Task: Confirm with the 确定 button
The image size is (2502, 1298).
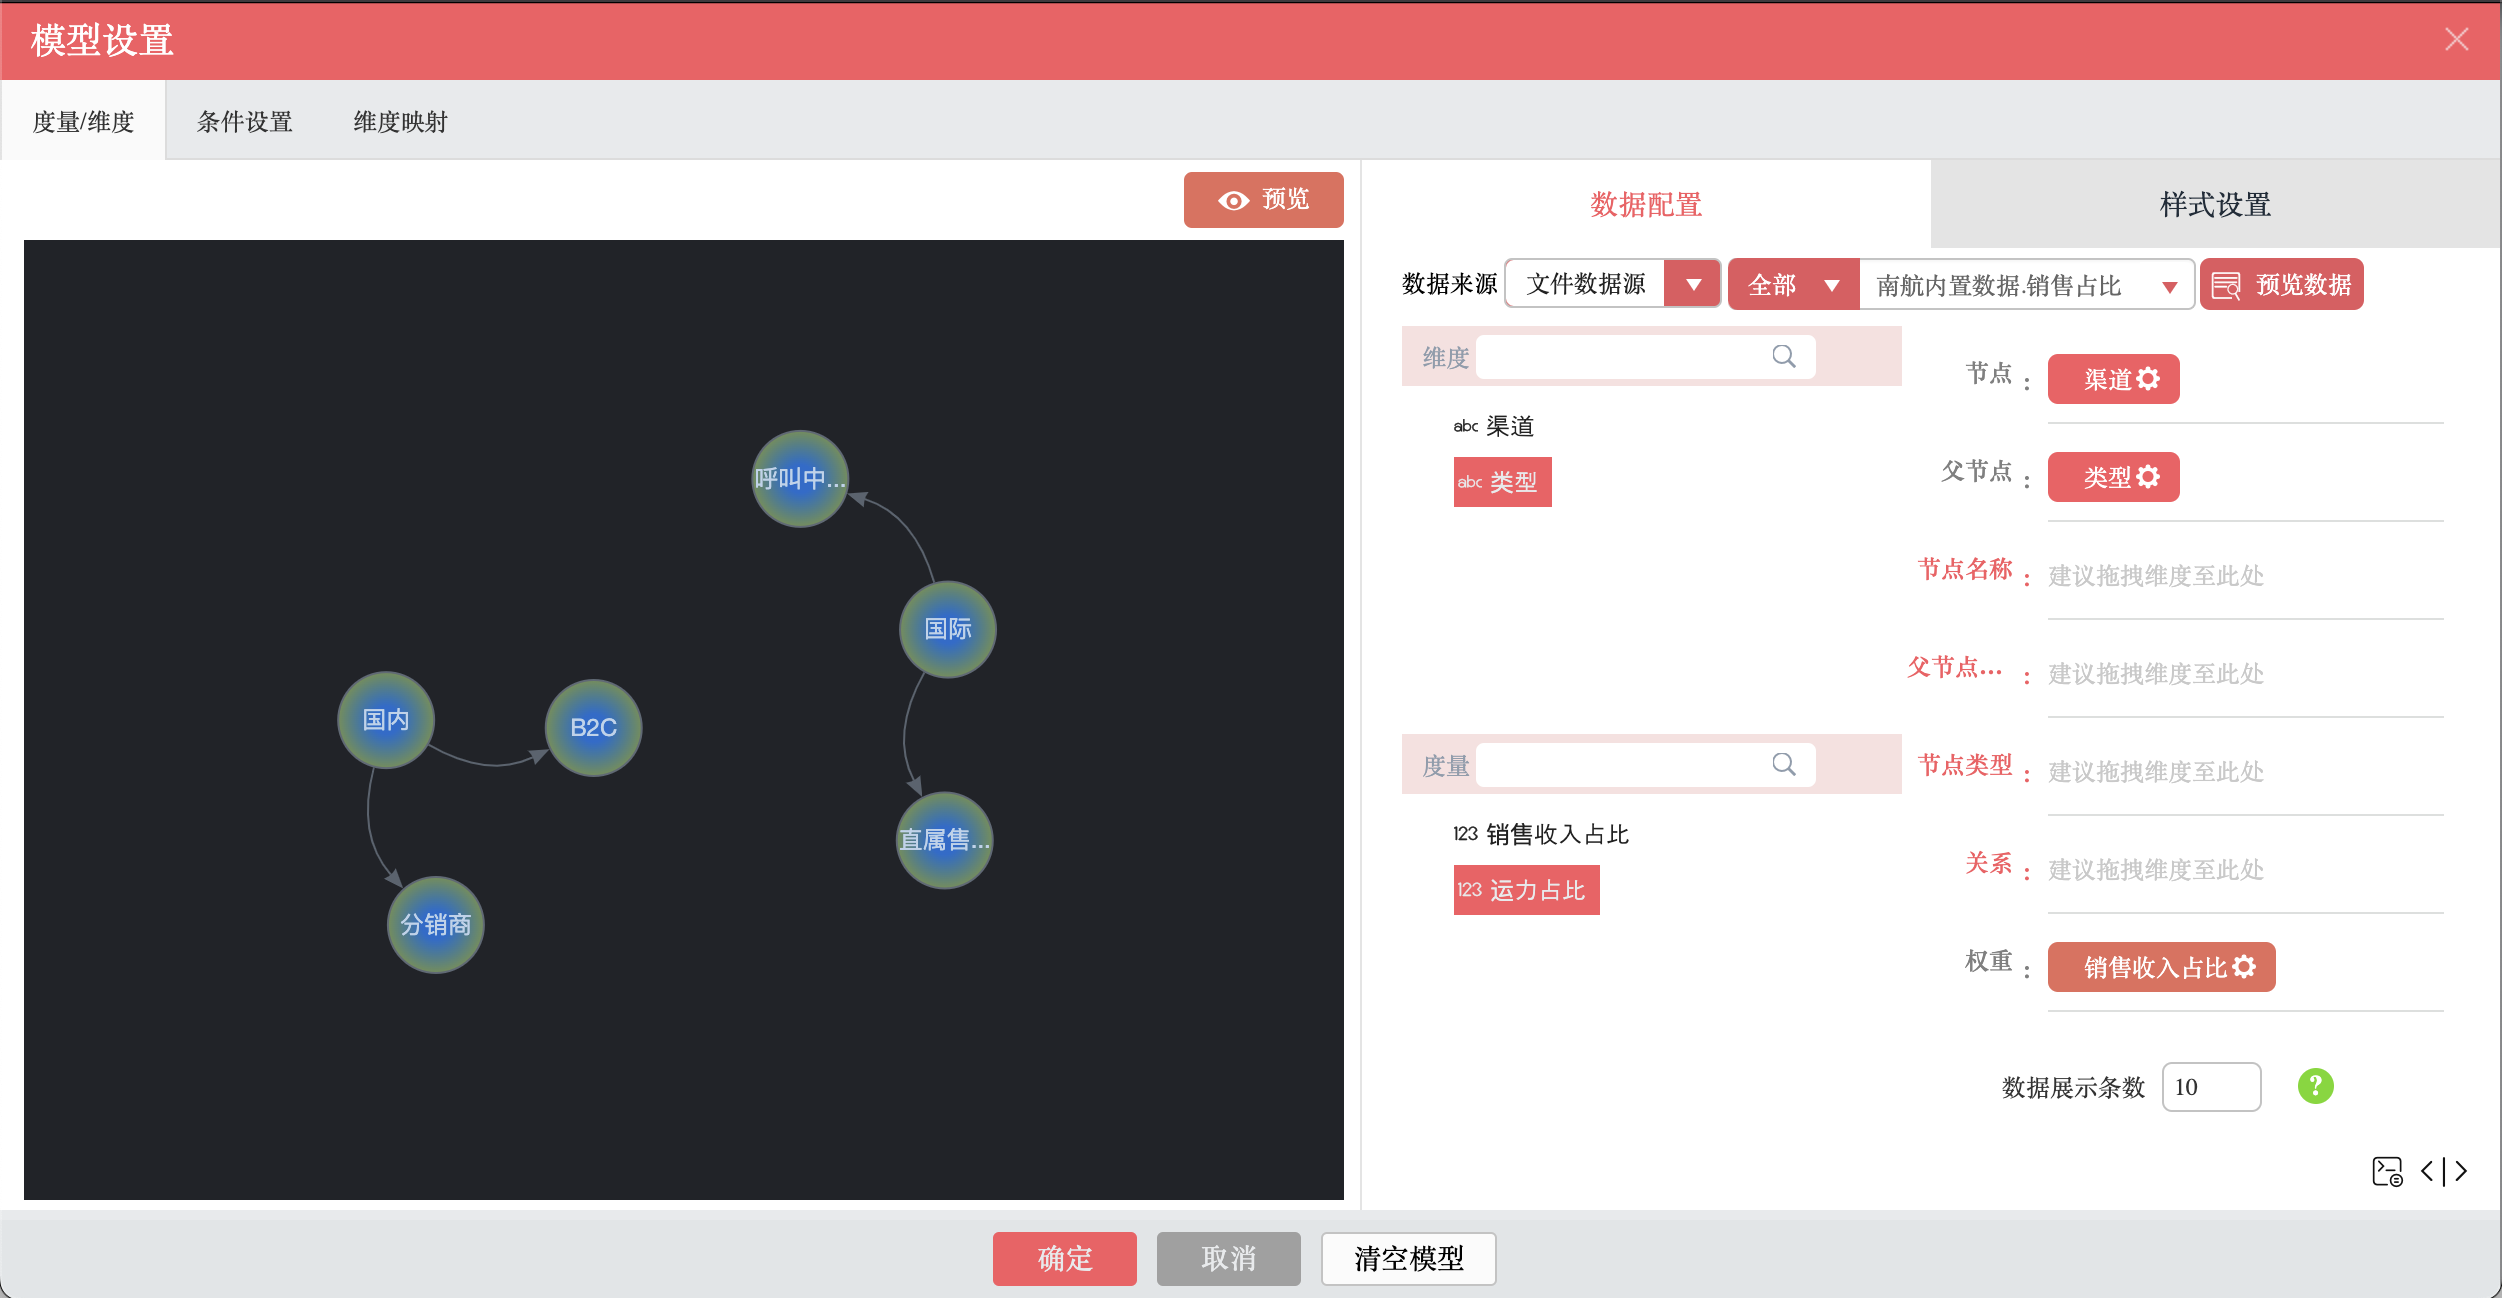Action: coord(1065,1258)
